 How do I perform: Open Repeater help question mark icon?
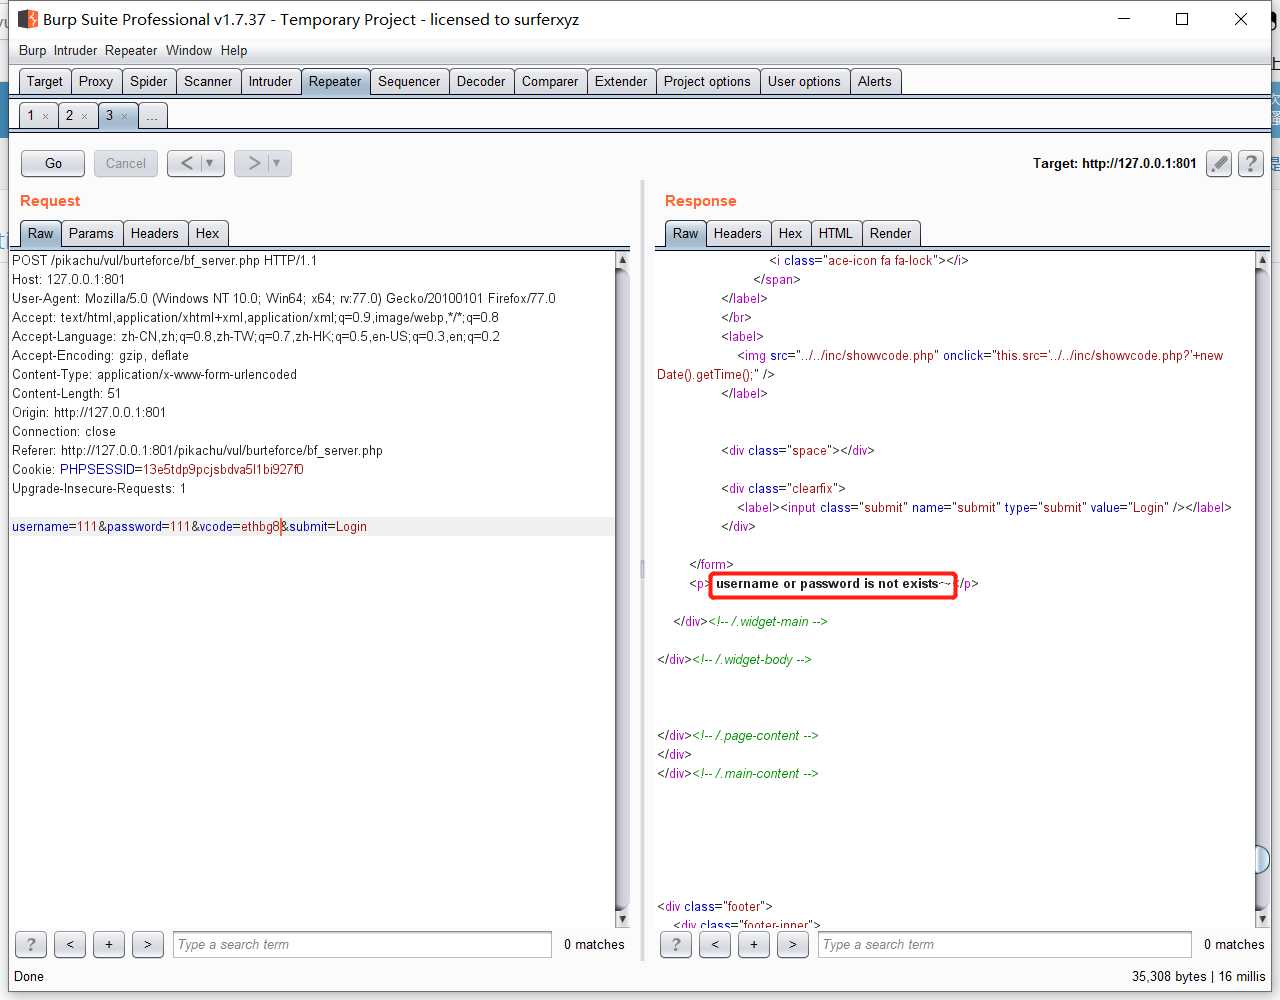click(1251, 164)
